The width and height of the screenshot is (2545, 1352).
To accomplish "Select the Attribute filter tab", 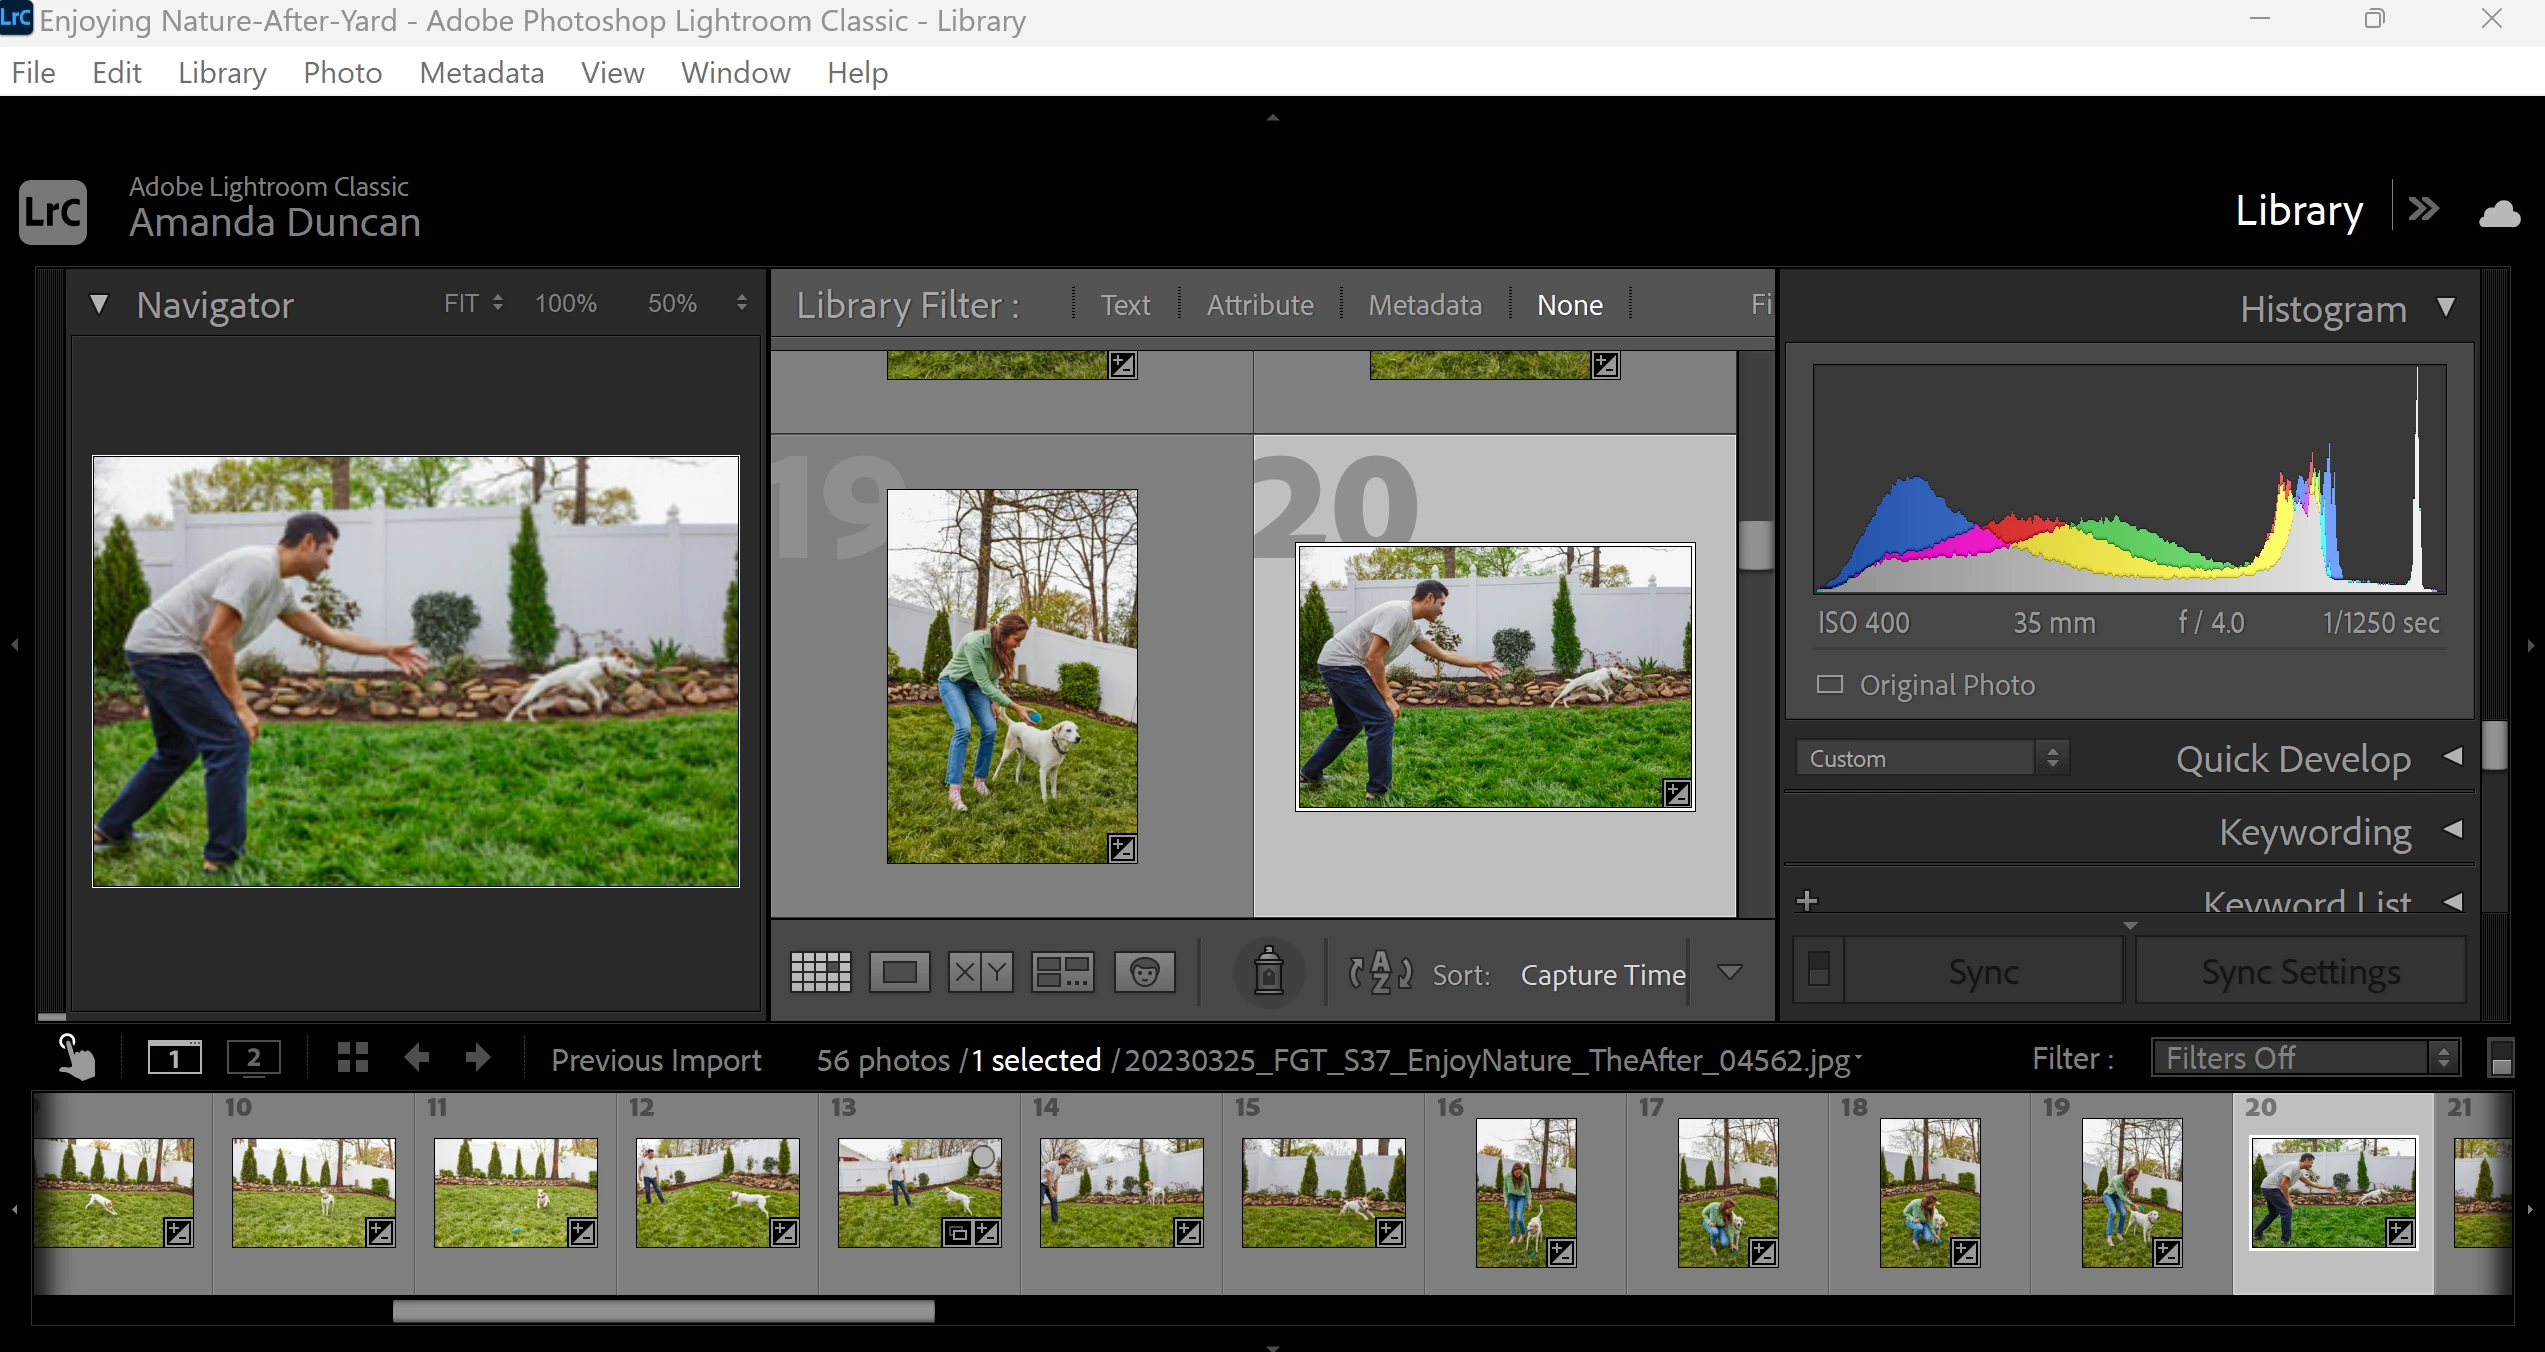I will pos(1259,305).
